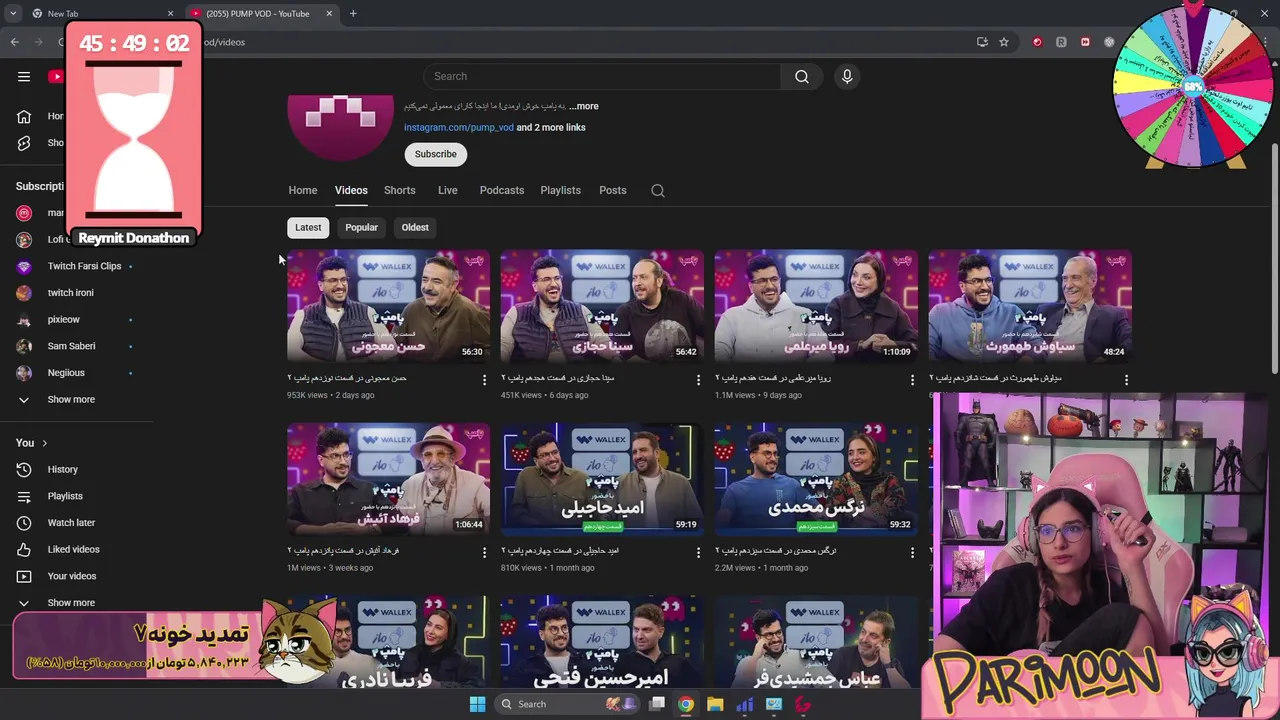This screenshot has height=720, width=1280.
Task: Subscribe to the PUMP VOD channel
Action: pyautogui.click(x=436, y=154)
